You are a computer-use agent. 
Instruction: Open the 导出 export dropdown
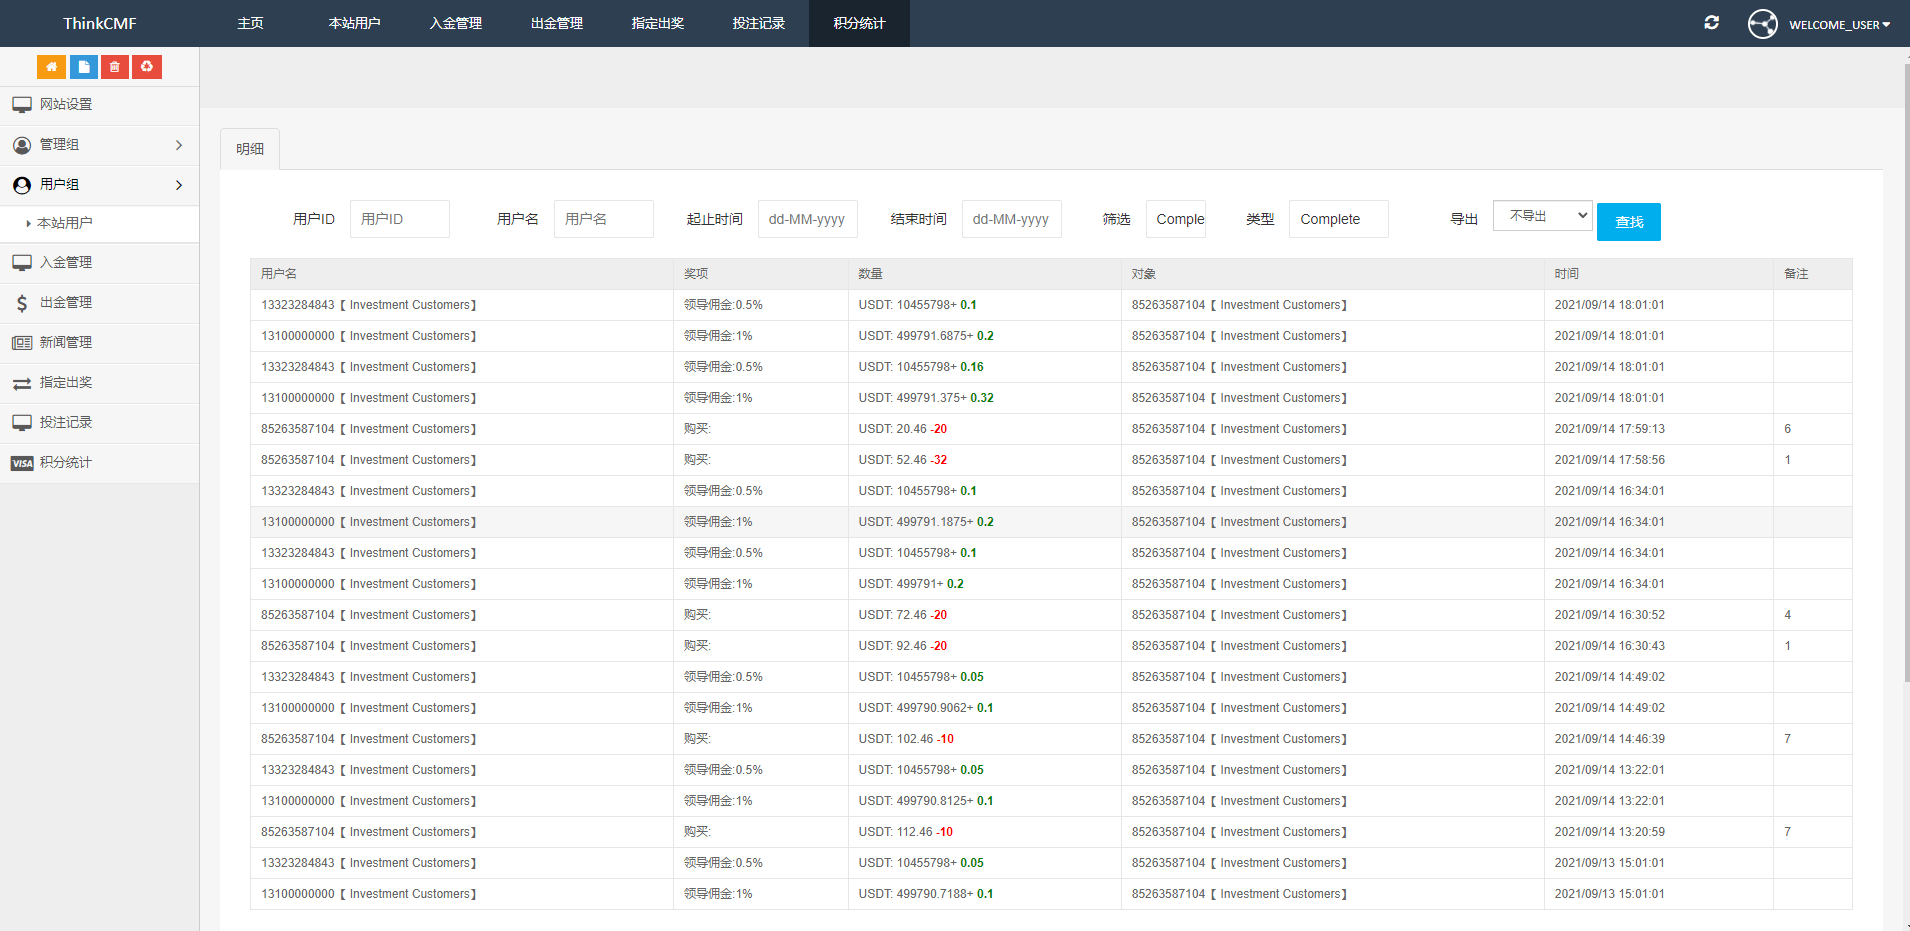tap(1541, 216)
